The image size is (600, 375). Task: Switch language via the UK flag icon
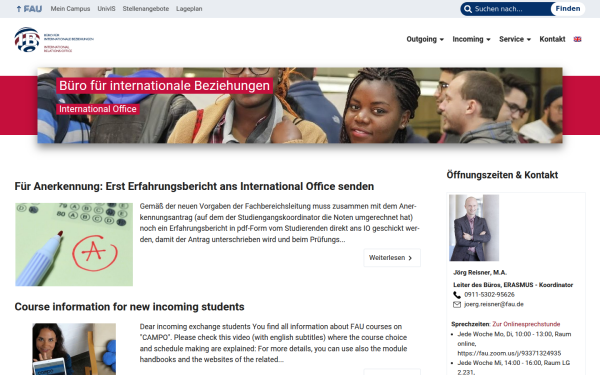(x=577, y=39)
